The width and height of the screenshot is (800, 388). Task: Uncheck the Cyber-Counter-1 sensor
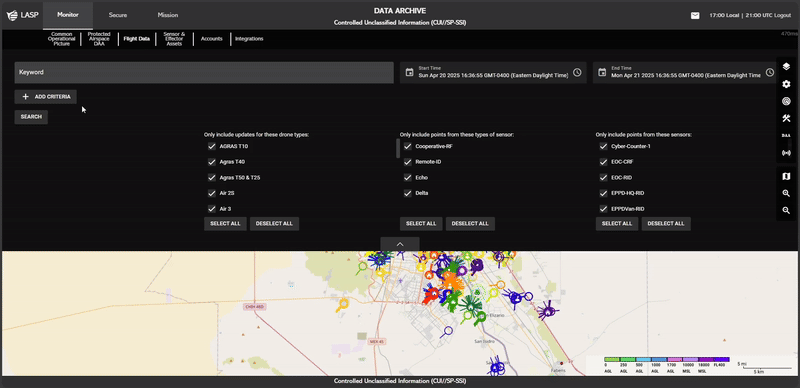pyautogui.click(x=604, y=147)
